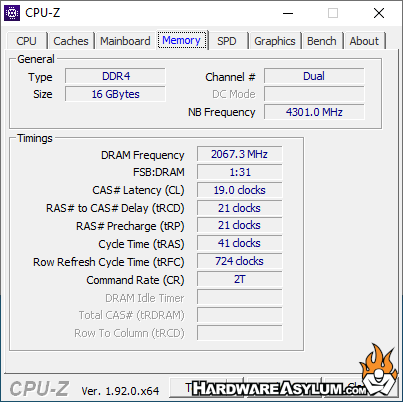This screenshot has width=403, height=402.
Task: Click the NB Frequency 4301.0 MHz field
Action: coord(314,112)
